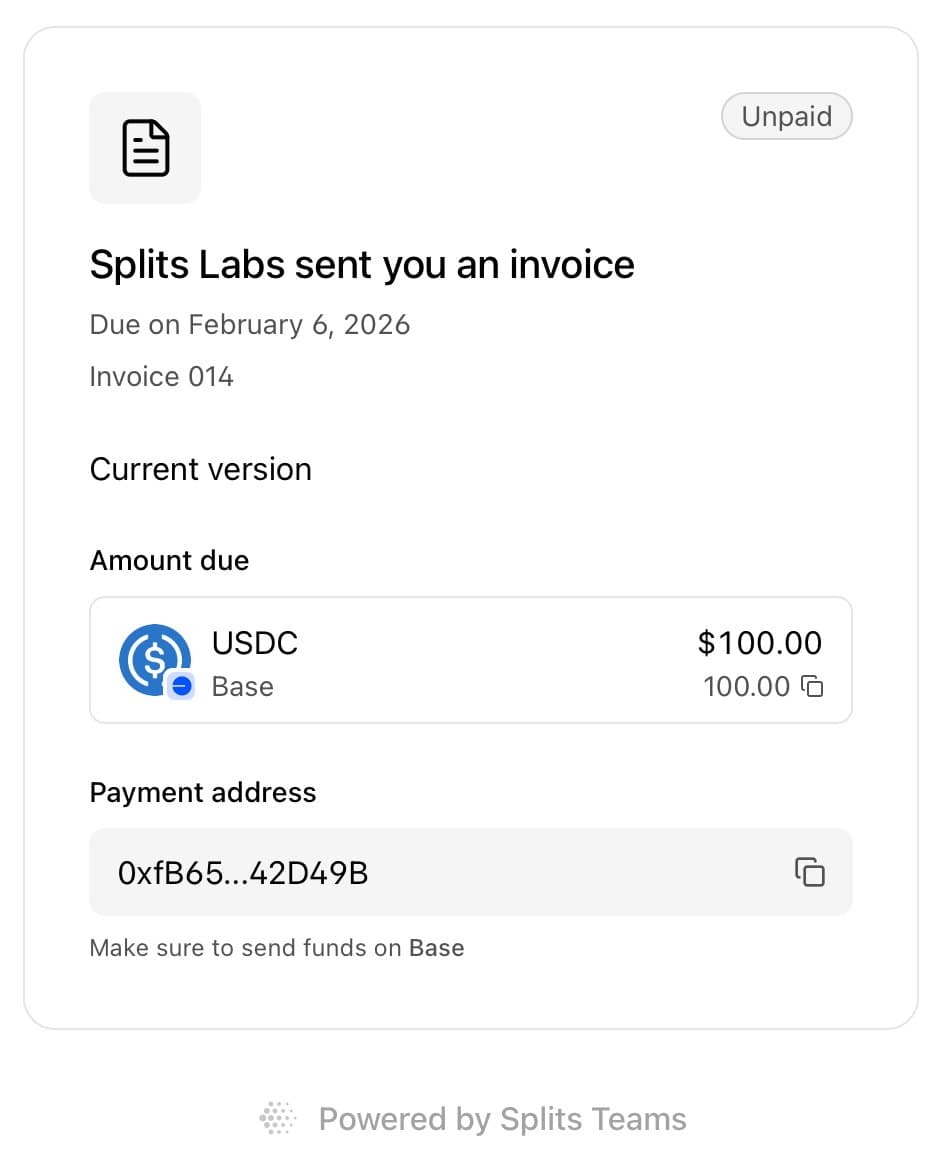Click the invoice title heading
946x1176 pixels.
point(362,265)
